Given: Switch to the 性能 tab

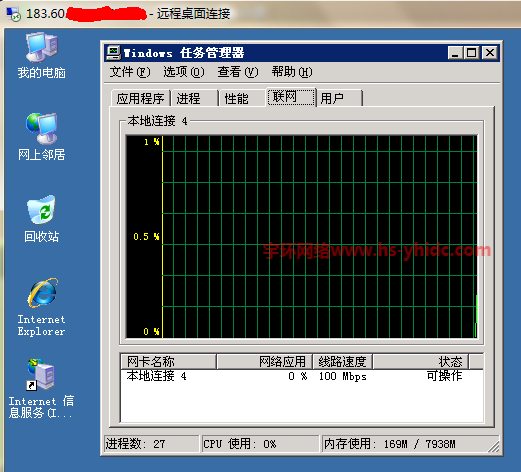Looking at the screenshot, I should 242,98.
